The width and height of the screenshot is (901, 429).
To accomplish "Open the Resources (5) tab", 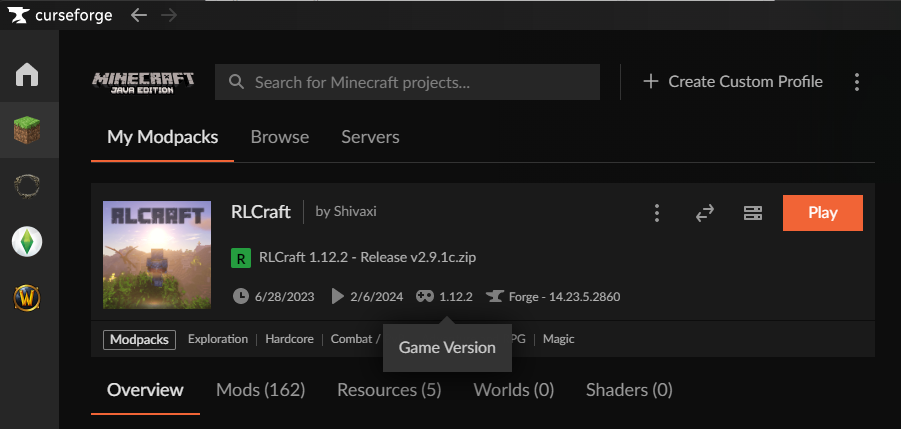I will (x=389, y=390).
